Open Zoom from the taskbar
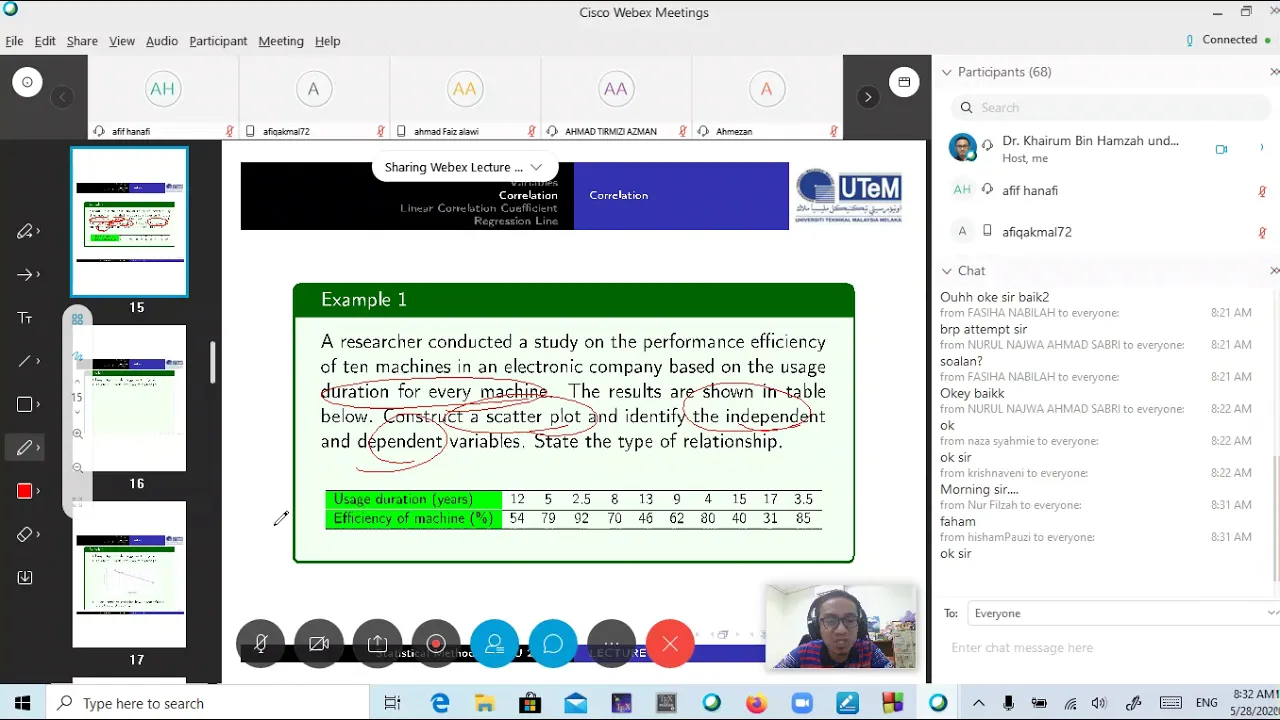1280x720 pixels. point(802,703)
